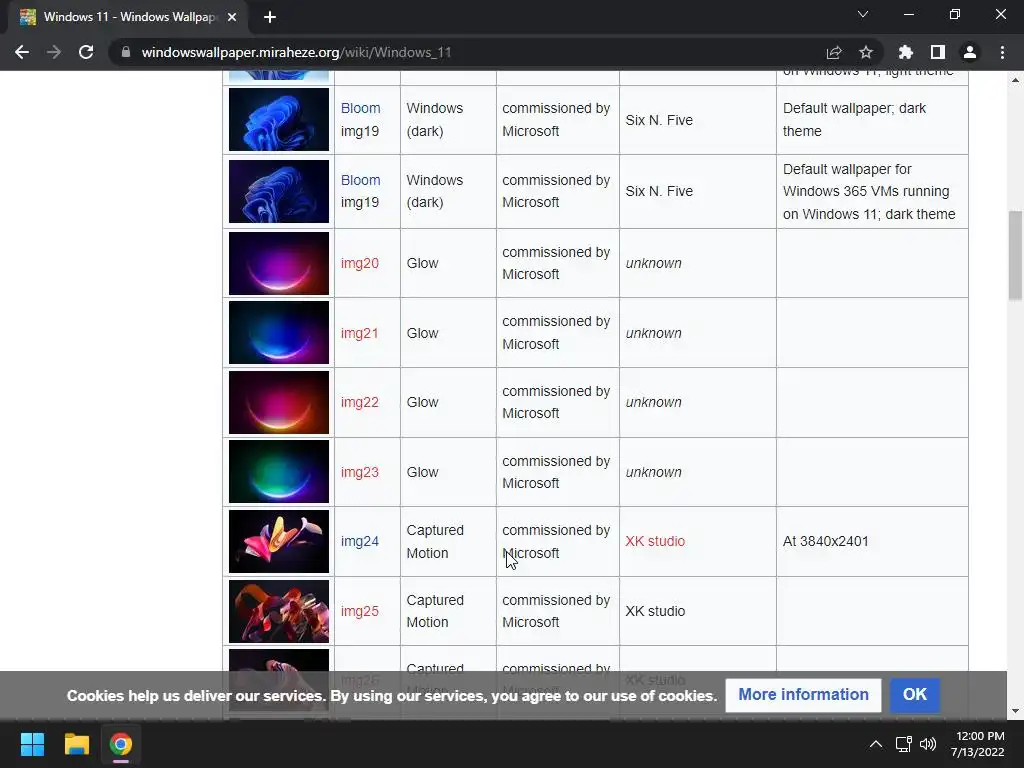Open the img24 Captured Motion thumbnail

279,541
